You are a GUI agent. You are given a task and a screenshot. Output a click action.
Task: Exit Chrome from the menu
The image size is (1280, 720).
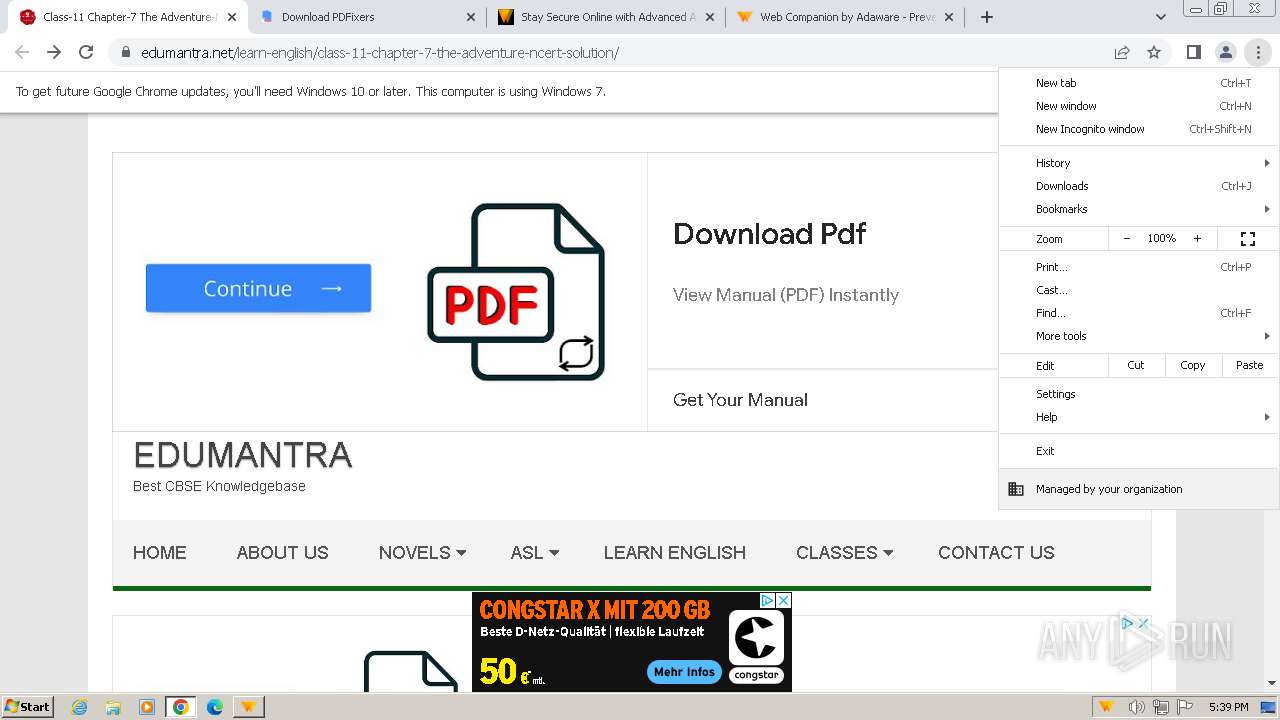coord(1139,451)
